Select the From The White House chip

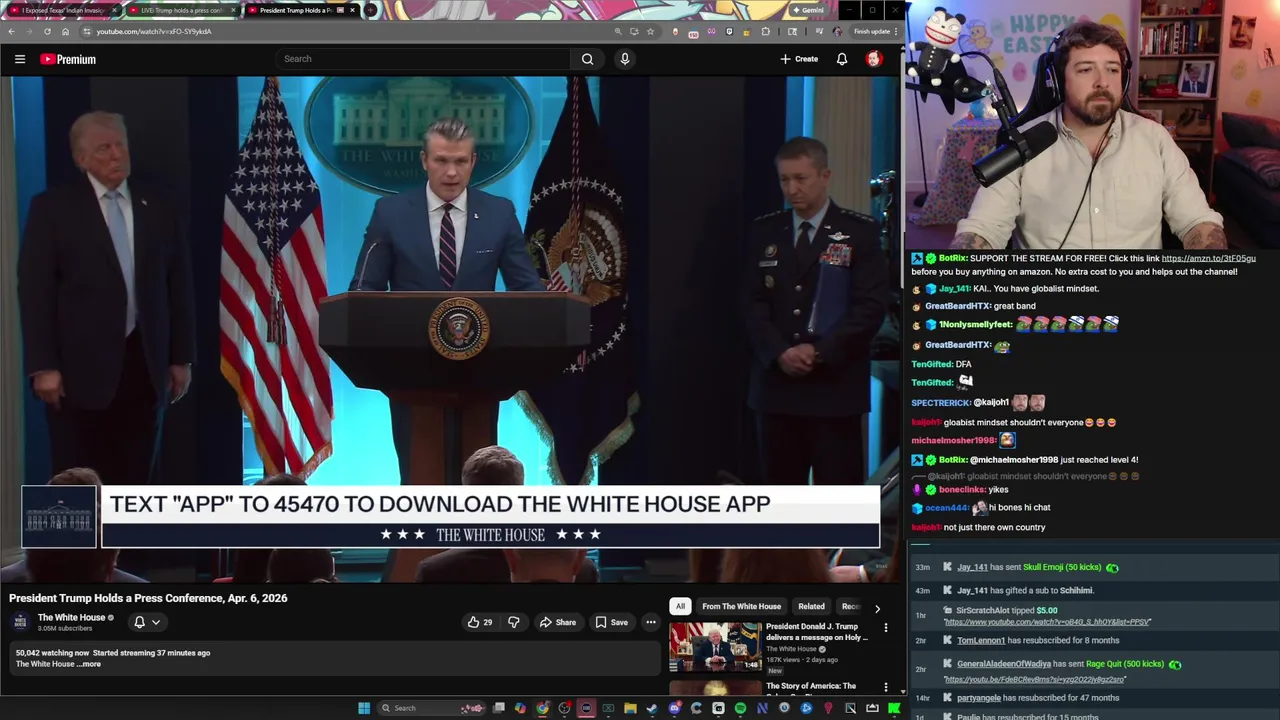coord(741,606)
